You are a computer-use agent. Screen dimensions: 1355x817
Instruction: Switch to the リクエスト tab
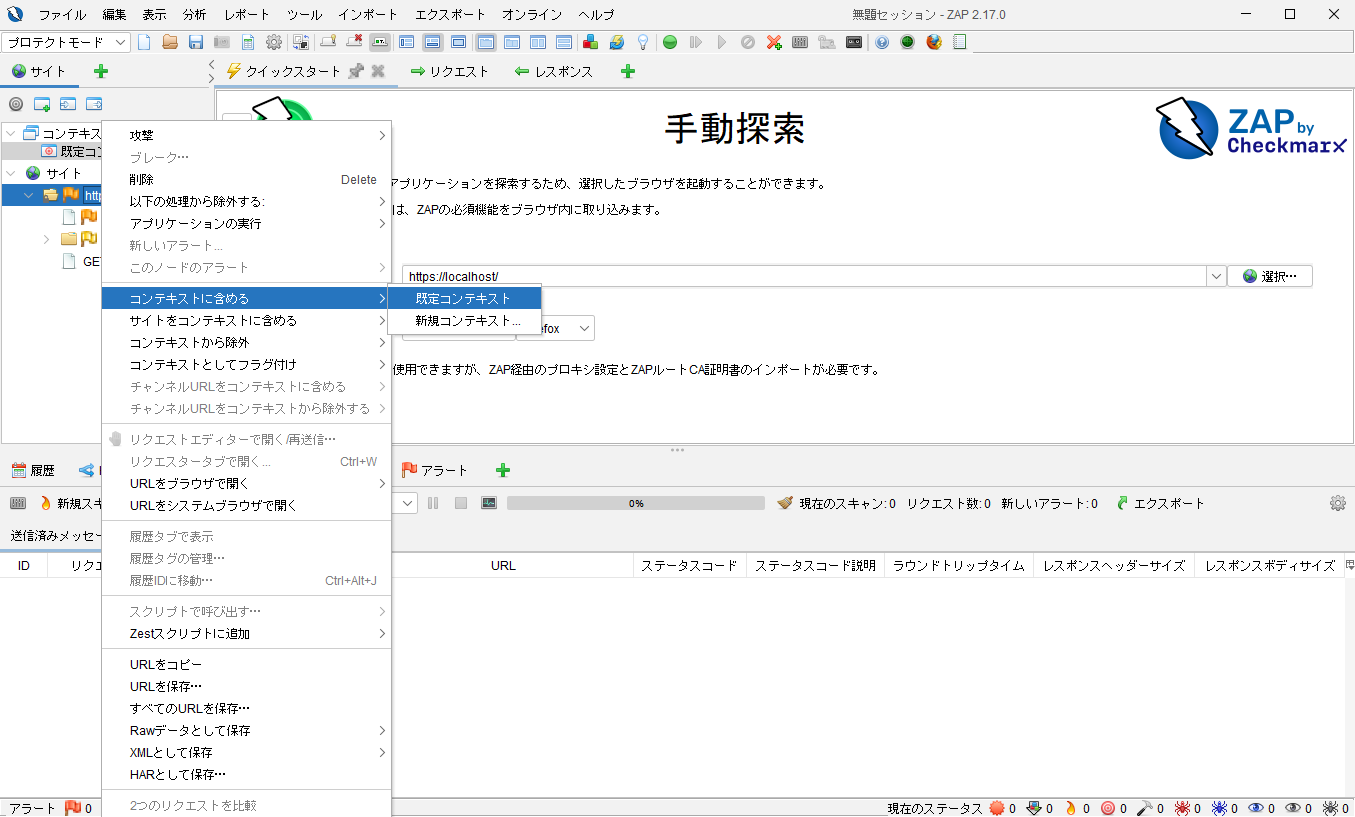pos(449,71)
